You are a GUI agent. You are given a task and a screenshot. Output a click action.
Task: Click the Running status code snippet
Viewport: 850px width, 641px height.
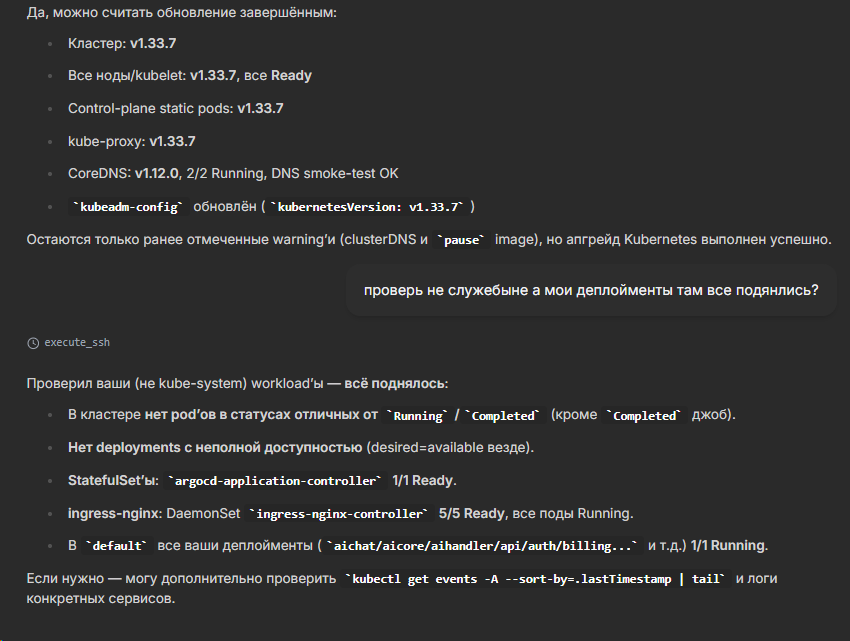click(419, 415)
